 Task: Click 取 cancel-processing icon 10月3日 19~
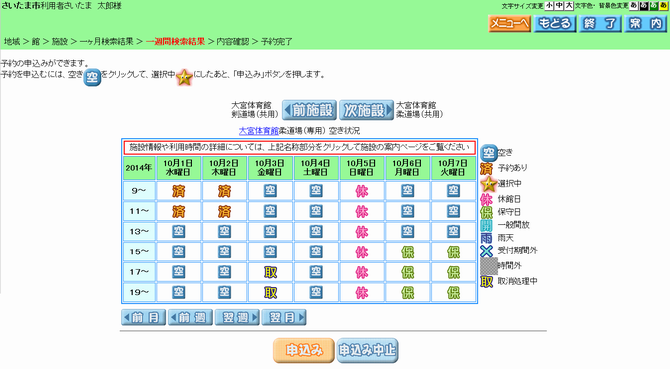(270, 293)
